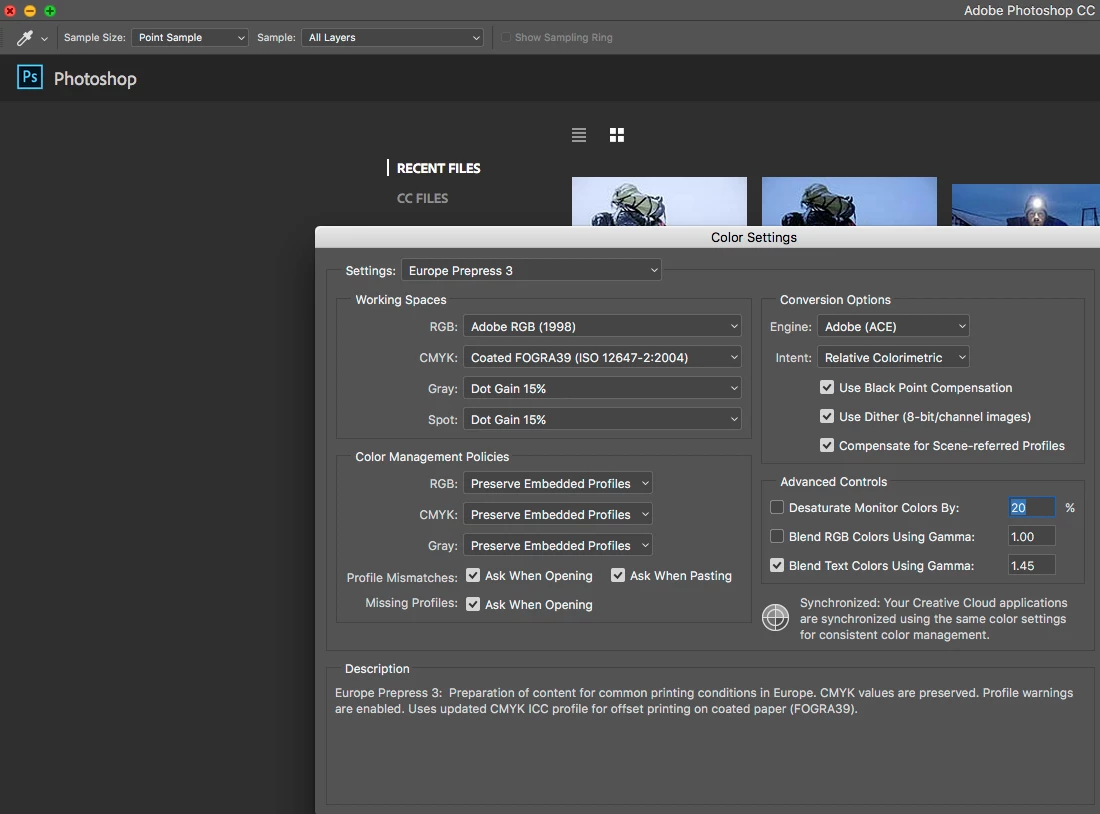
Task: Enable Blend RGB Colors Using Gamma
Action: (777, 536)
